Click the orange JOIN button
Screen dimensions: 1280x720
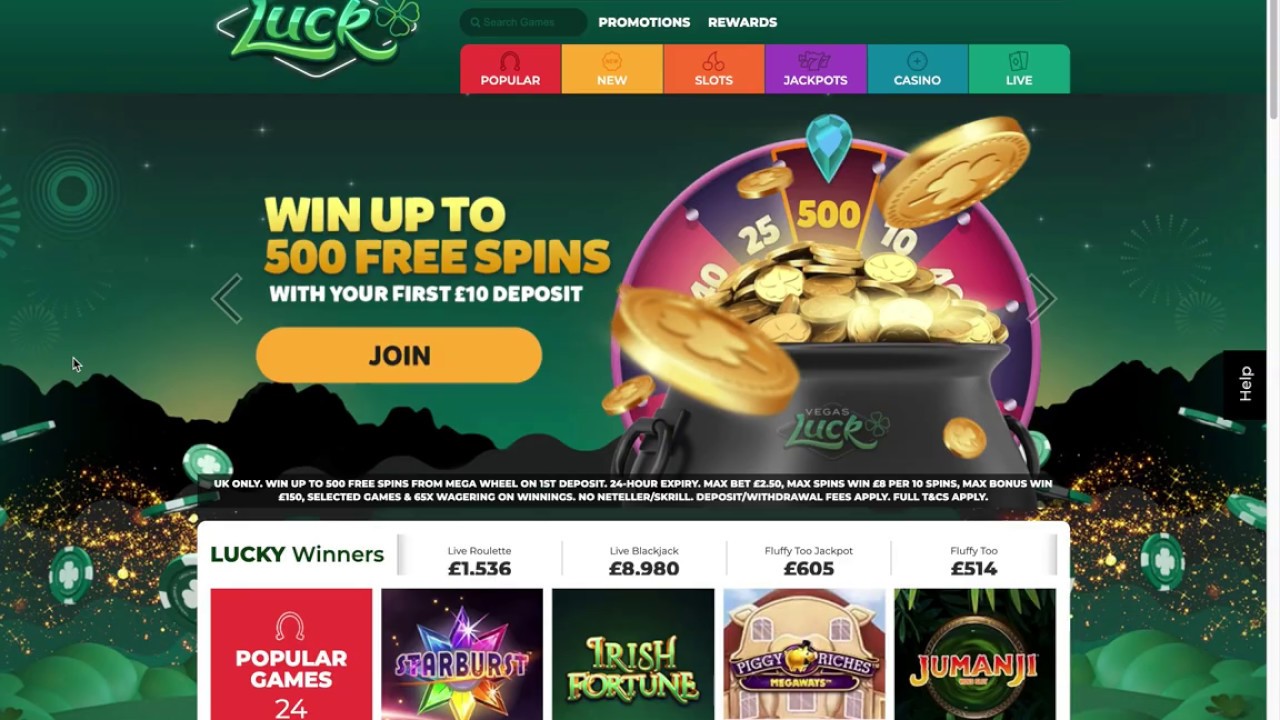click(x=399, y=355)
